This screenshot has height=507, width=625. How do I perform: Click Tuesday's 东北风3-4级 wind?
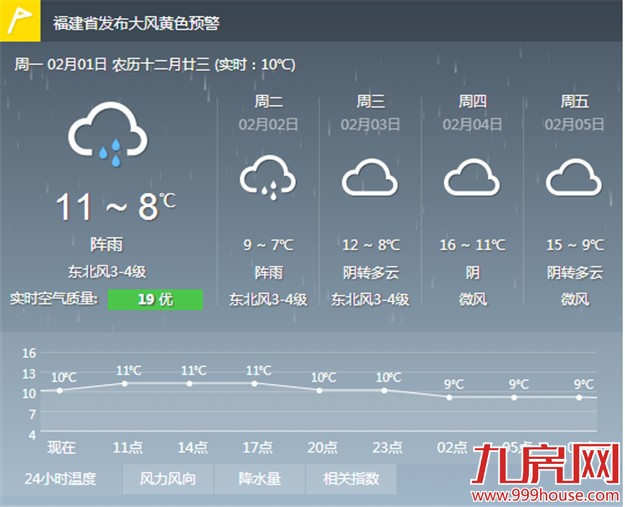[268, 299]
